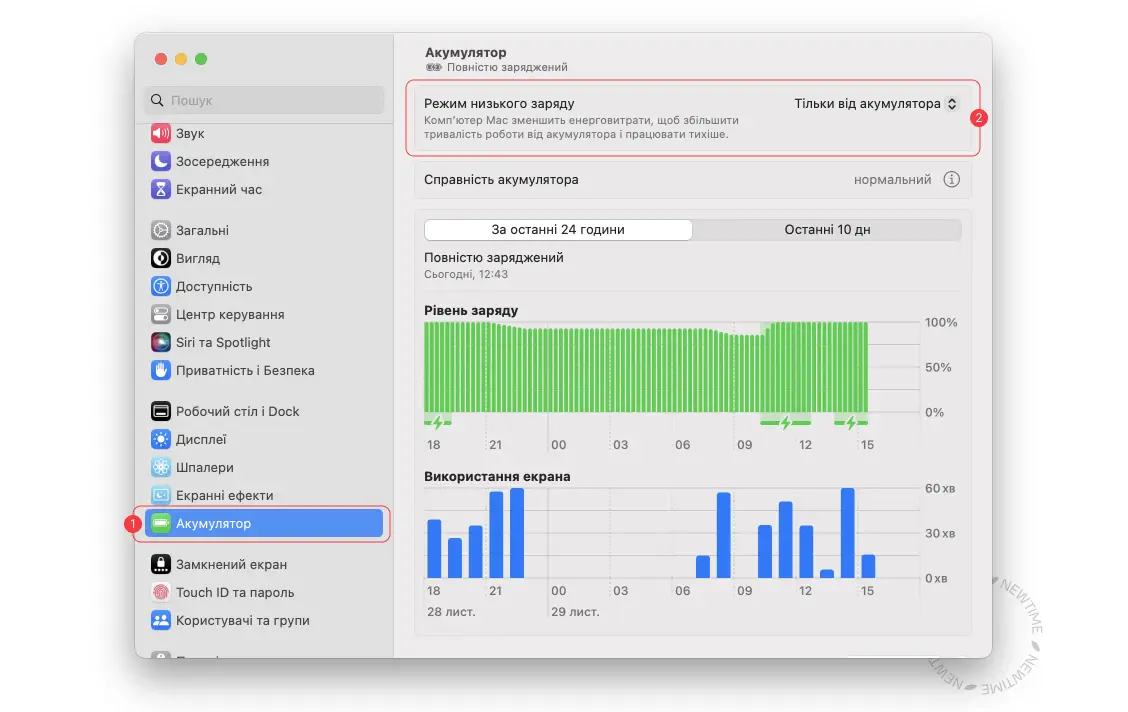Open Приватність і Безпека section
Image resolution: width=1128 pixels, height=712 pixels.
point(264,370)
